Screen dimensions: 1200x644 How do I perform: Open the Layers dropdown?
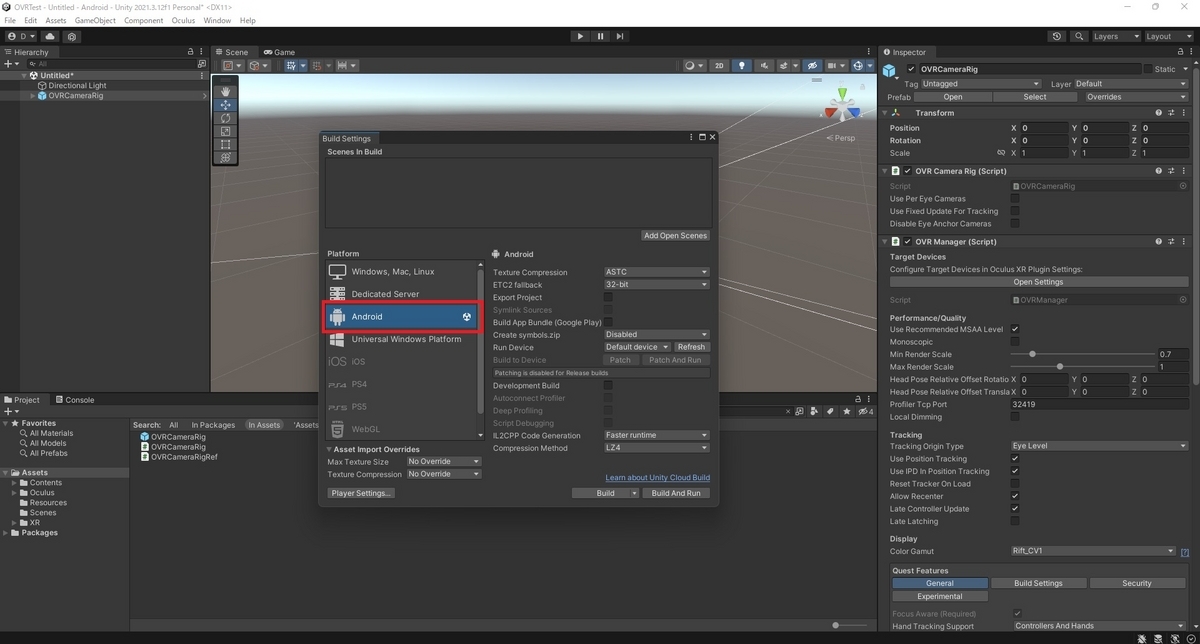(1114, 36)
